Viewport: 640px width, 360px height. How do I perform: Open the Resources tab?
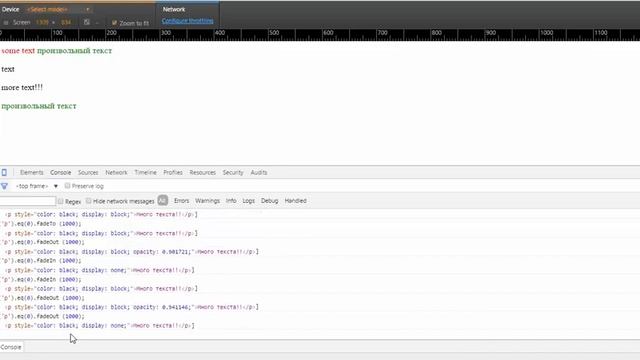(x=202, y=172)
